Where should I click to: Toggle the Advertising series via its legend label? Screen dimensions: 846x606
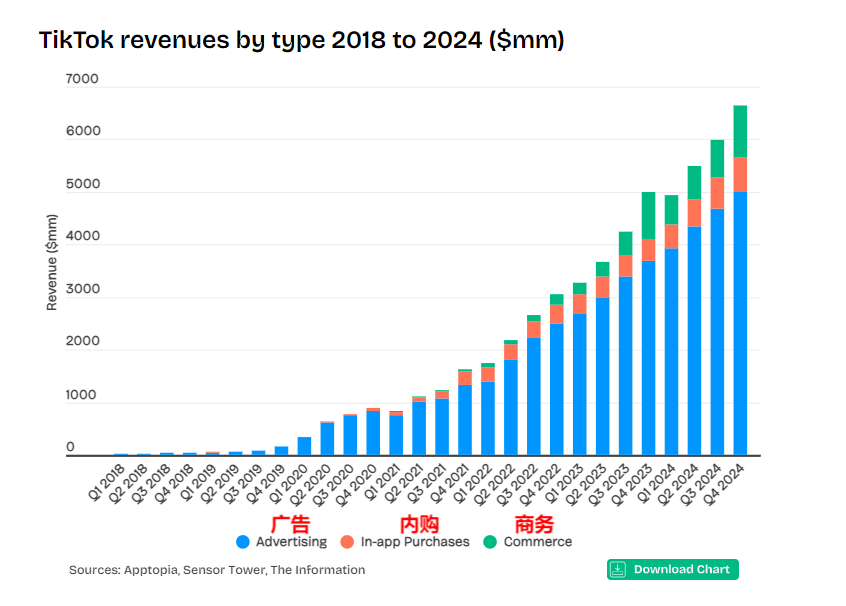(291, 542)
